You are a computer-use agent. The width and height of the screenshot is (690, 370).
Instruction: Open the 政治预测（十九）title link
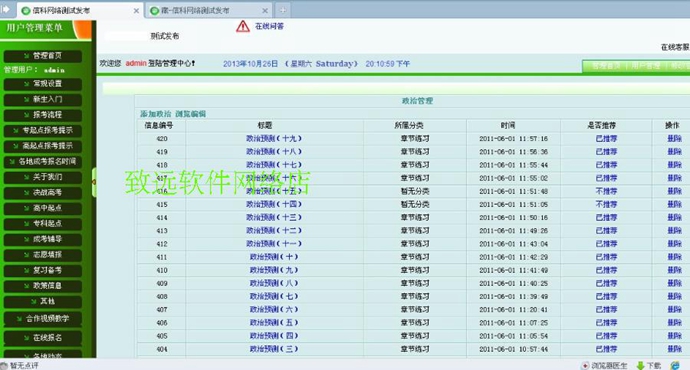click(274, 139)
